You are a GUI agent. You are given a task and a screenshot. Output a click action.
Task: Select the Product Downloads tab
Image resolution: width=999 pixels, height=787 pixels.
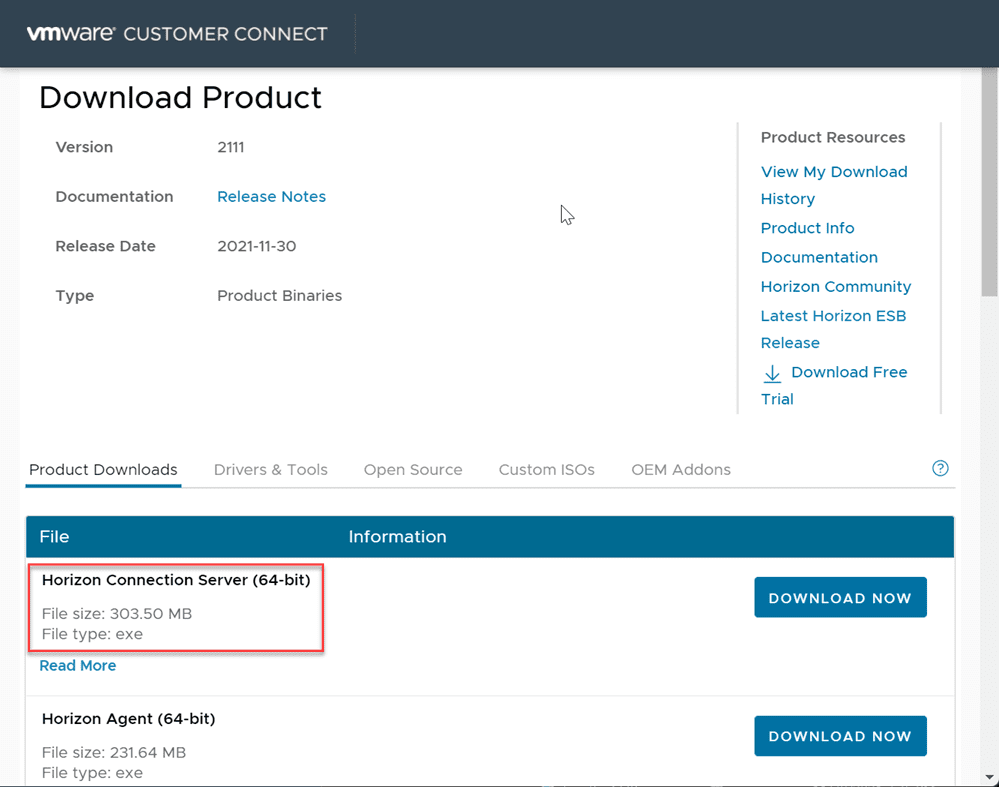click(x=103, y=469)
